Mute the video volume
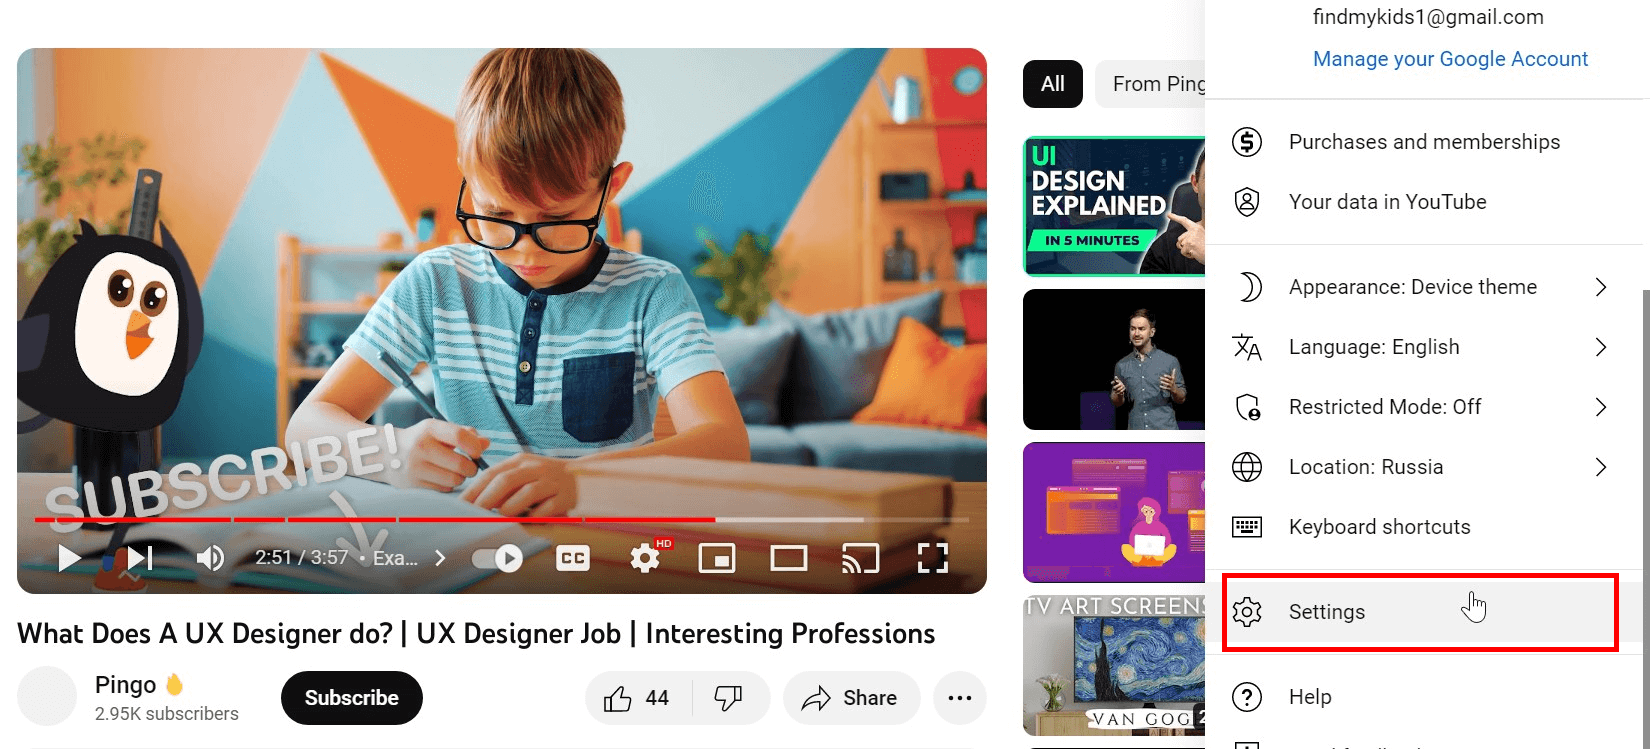Screen dimensions: 1650x749 (x=210, y=558)
